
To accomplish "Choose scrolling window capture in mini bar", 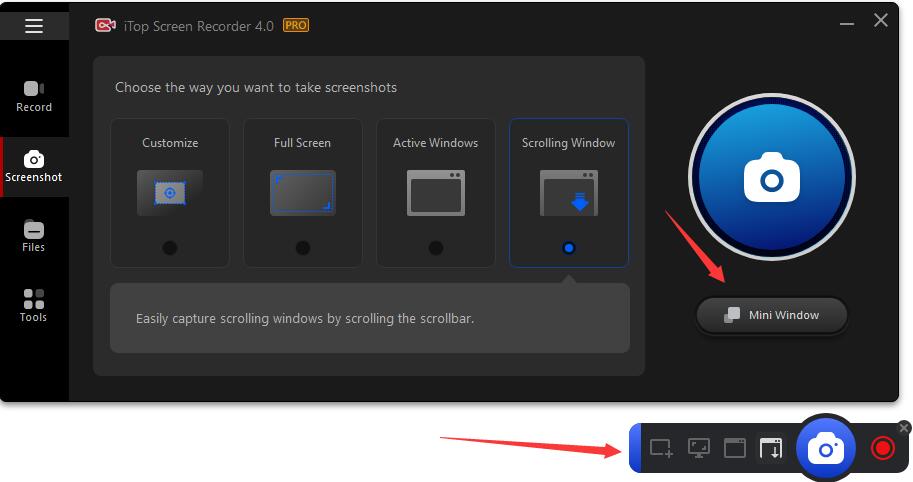I will pos(771,449).
